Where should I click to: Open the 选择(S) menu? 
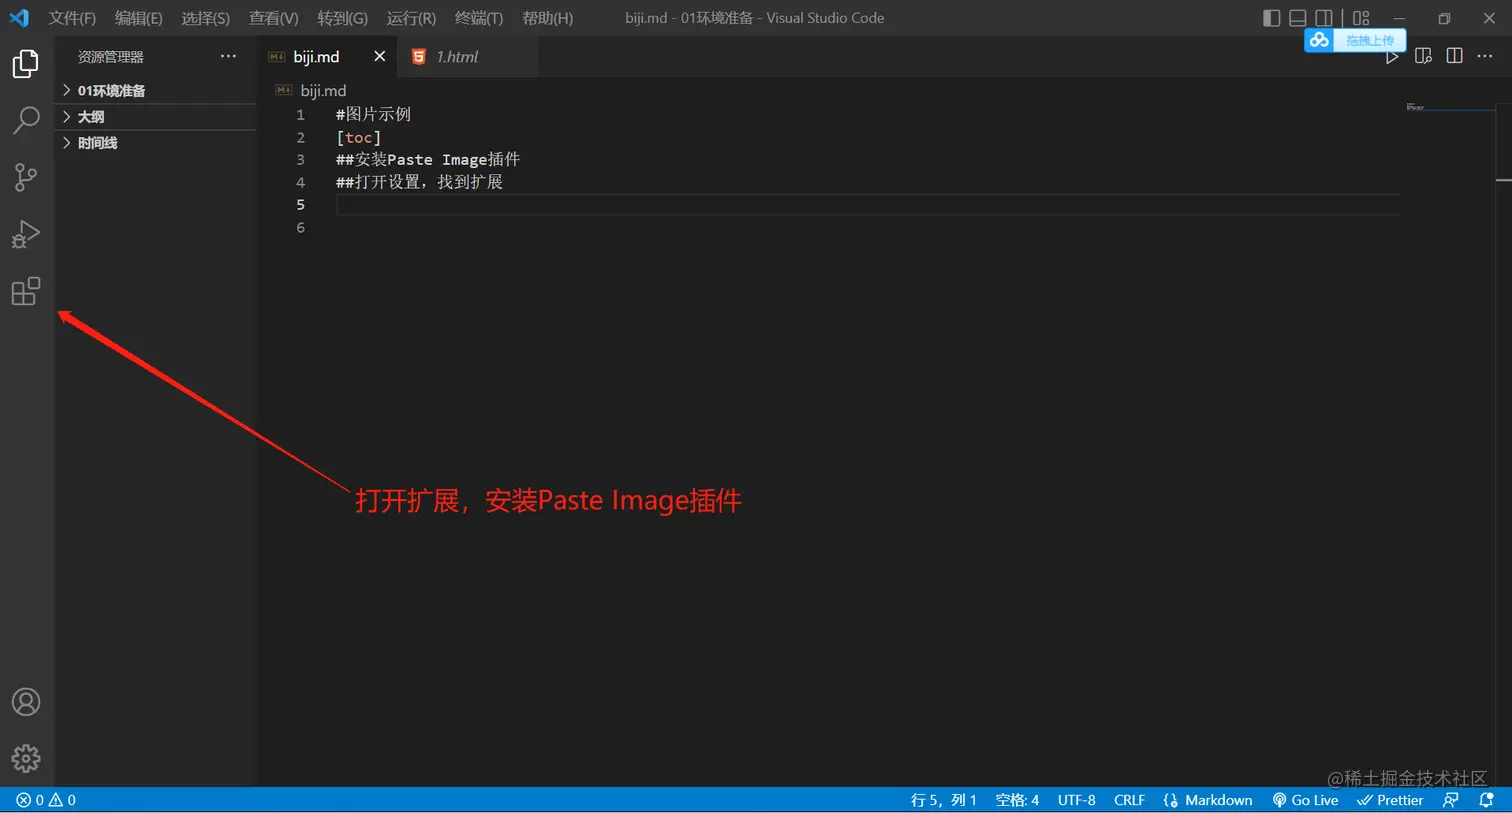pos(205,18)
